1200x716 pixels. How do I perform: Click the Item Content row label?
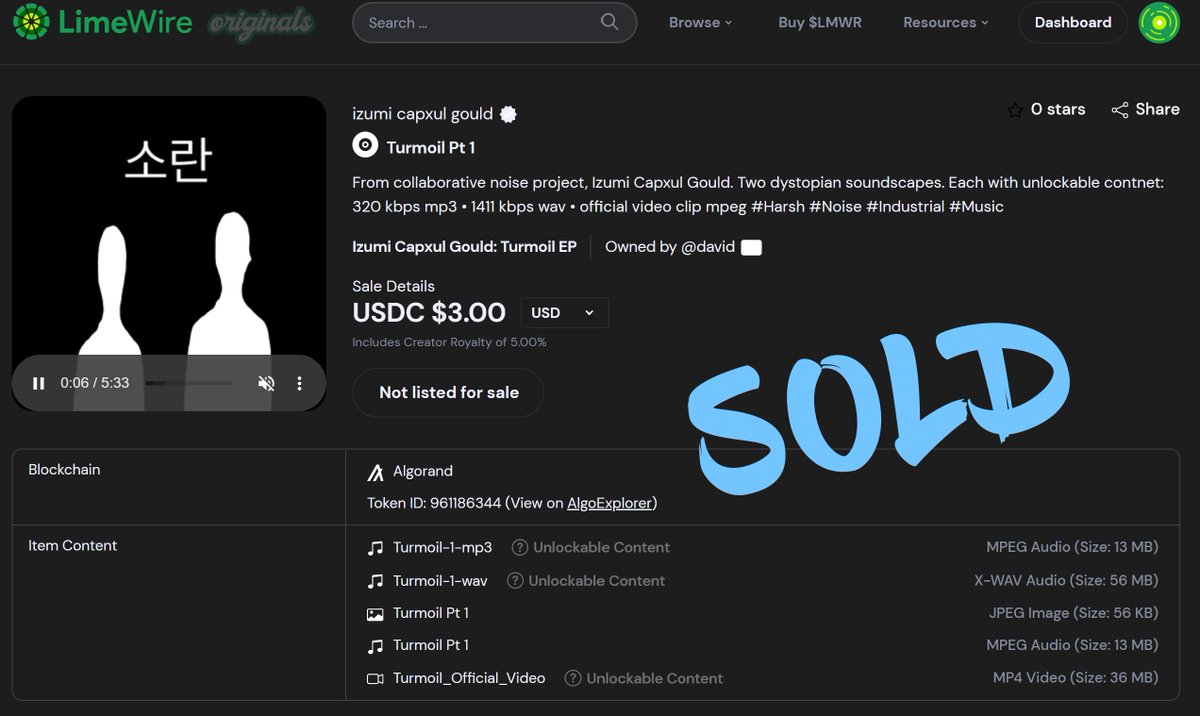click(x=72, y=546)
